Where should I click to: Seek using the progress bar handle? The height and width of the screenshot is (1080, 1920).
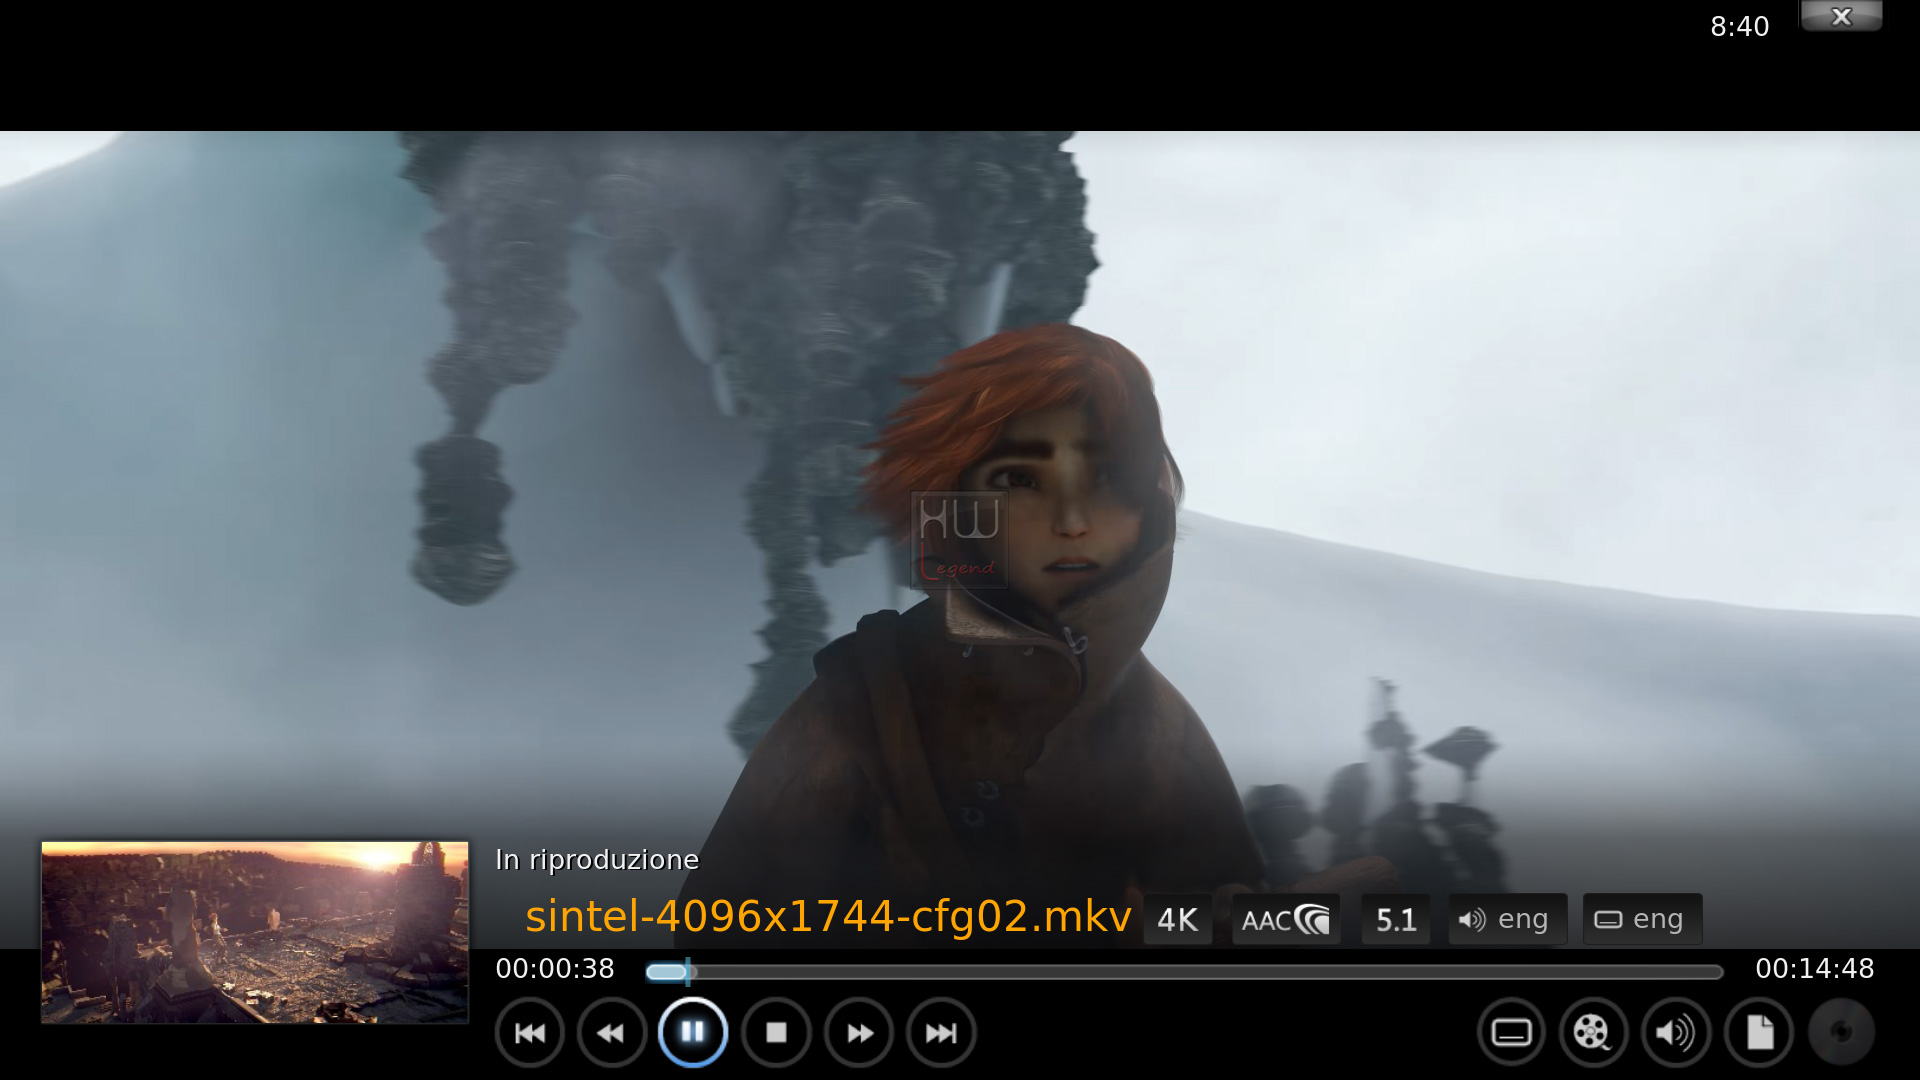[687, 971]
